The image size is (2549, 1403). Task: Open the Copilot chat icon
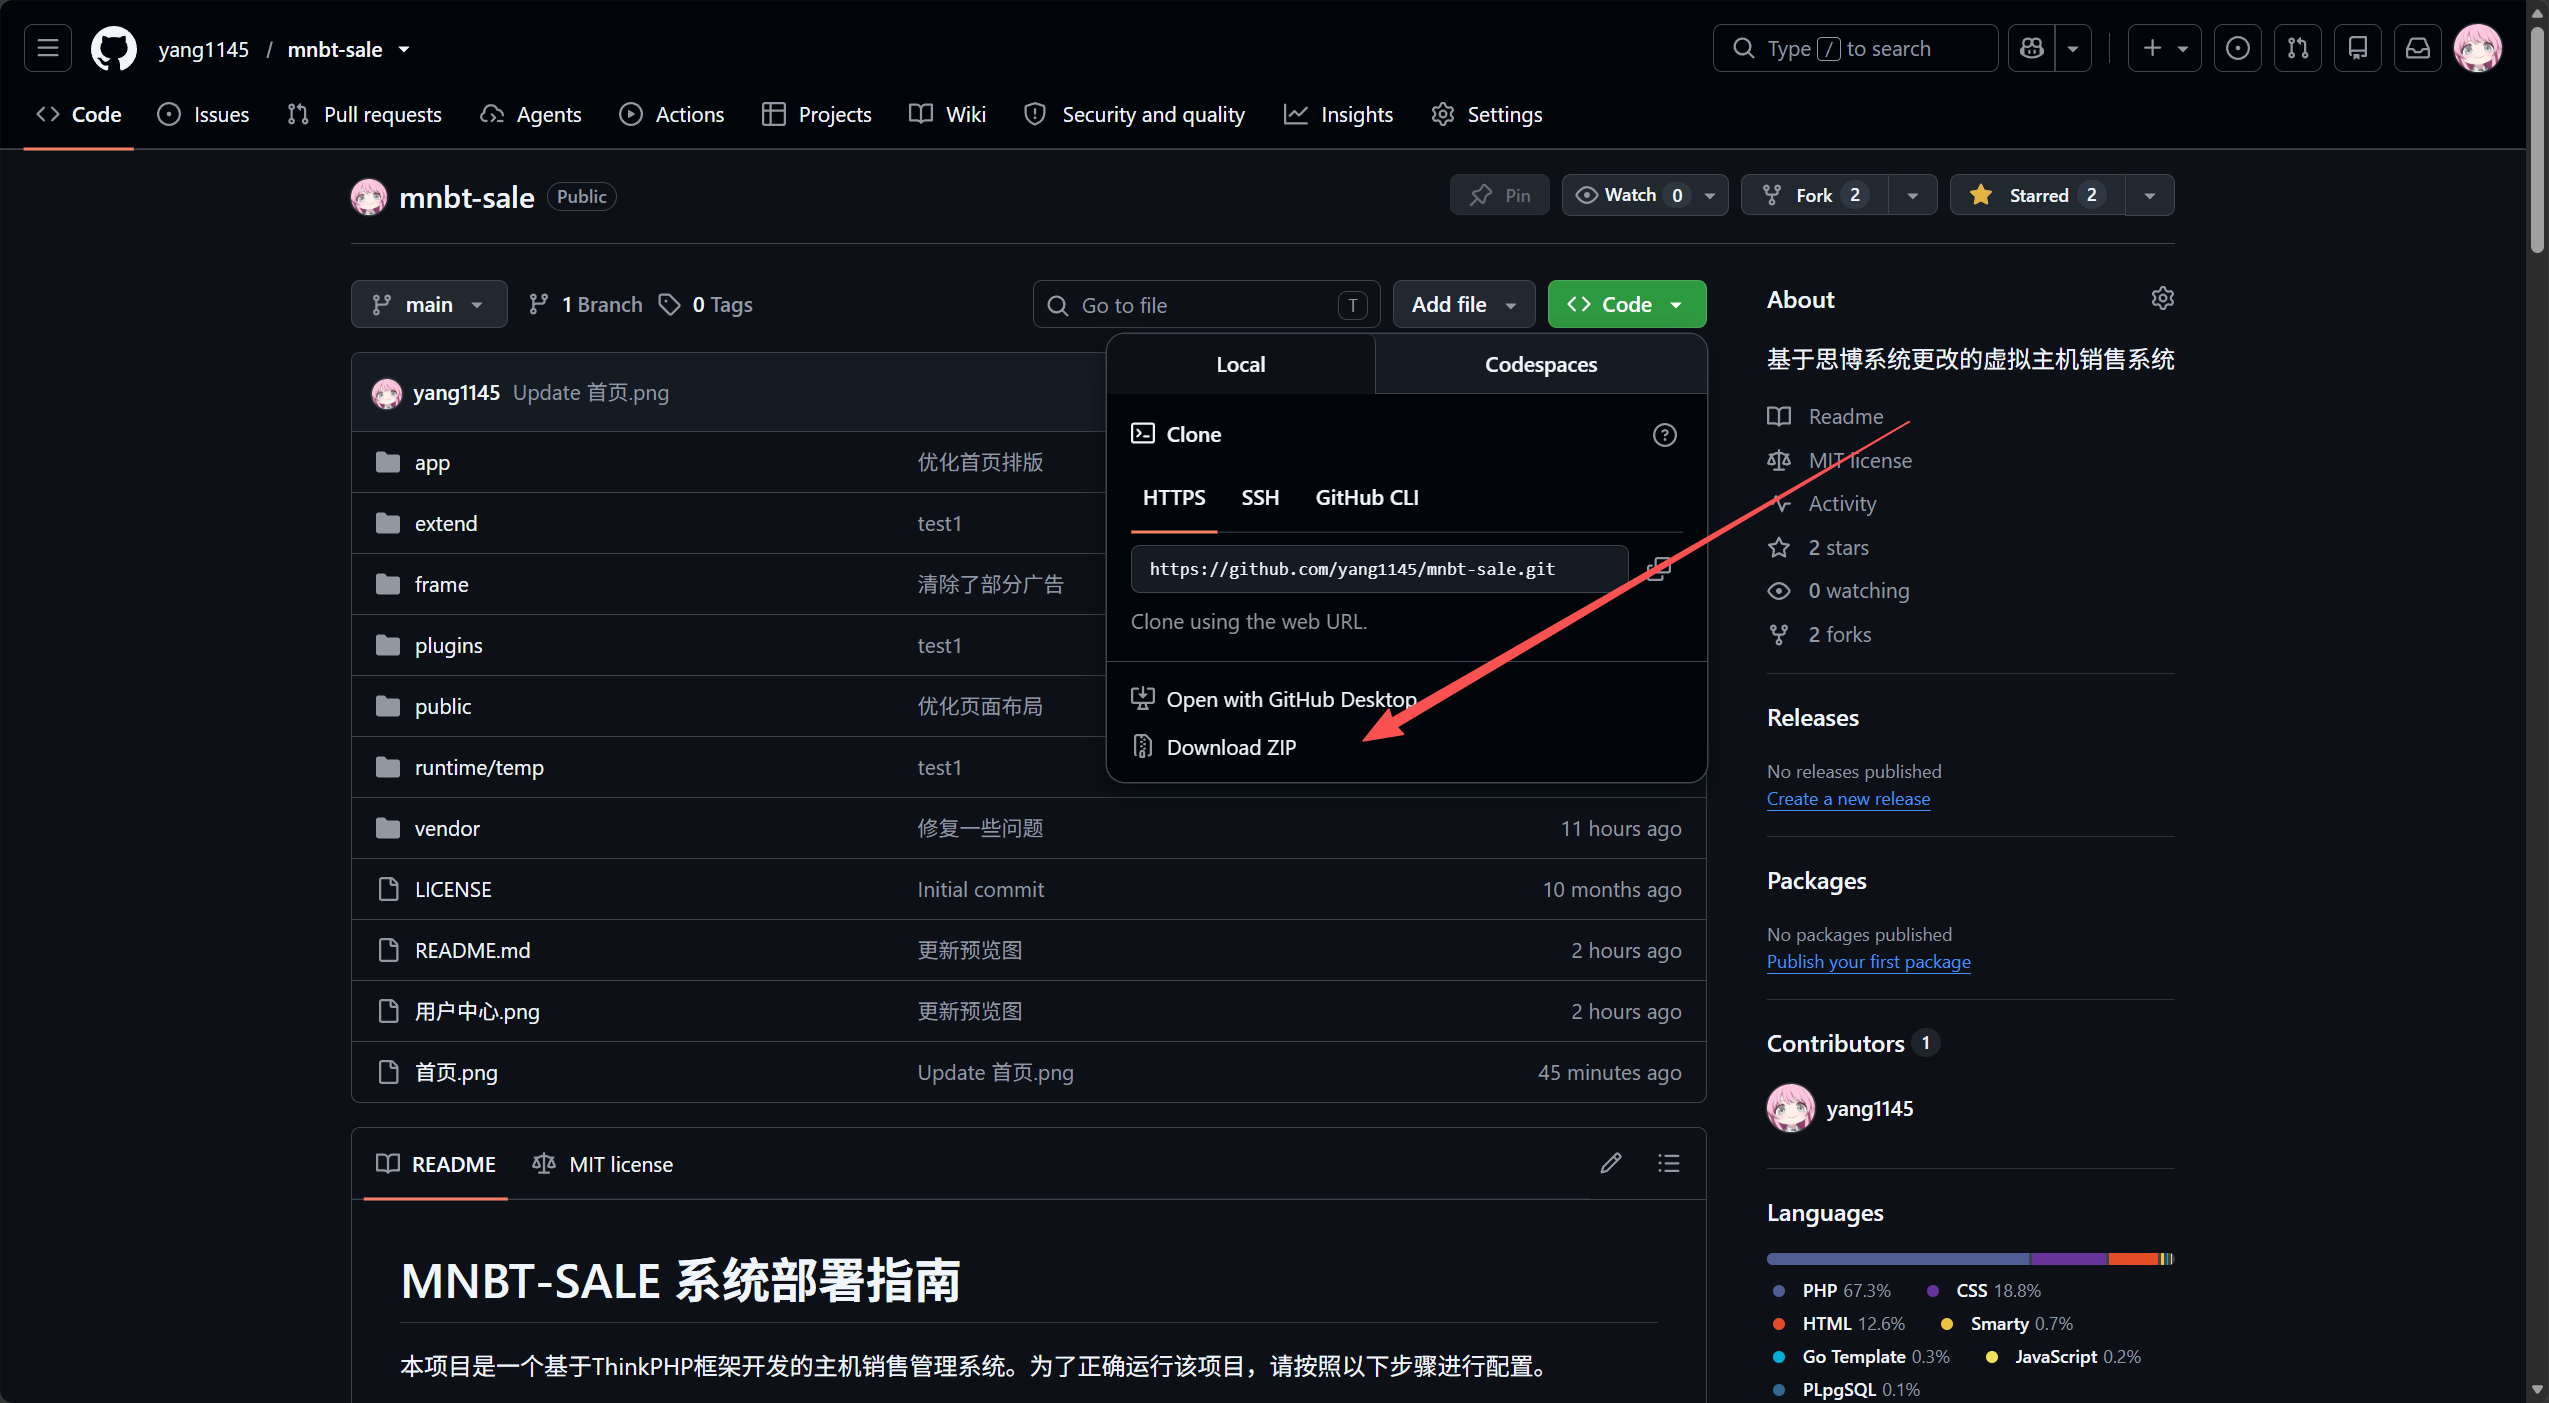[x=2031, y=48]
